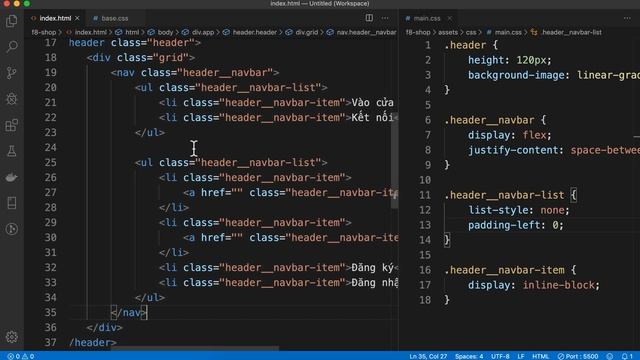Change UTF-8 encoding in status bar
Viewport: 640px width, 360px height.
tap(500, 356)
